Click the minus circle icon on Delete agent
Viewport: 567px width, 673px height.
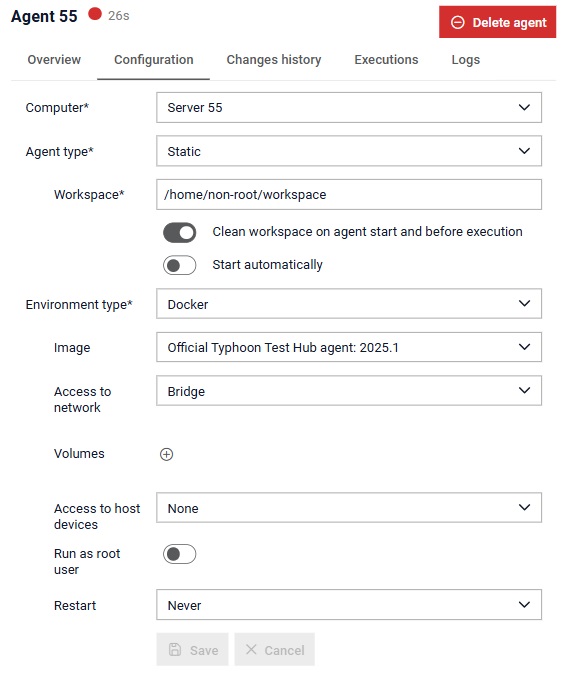click(x=458, y=22)
